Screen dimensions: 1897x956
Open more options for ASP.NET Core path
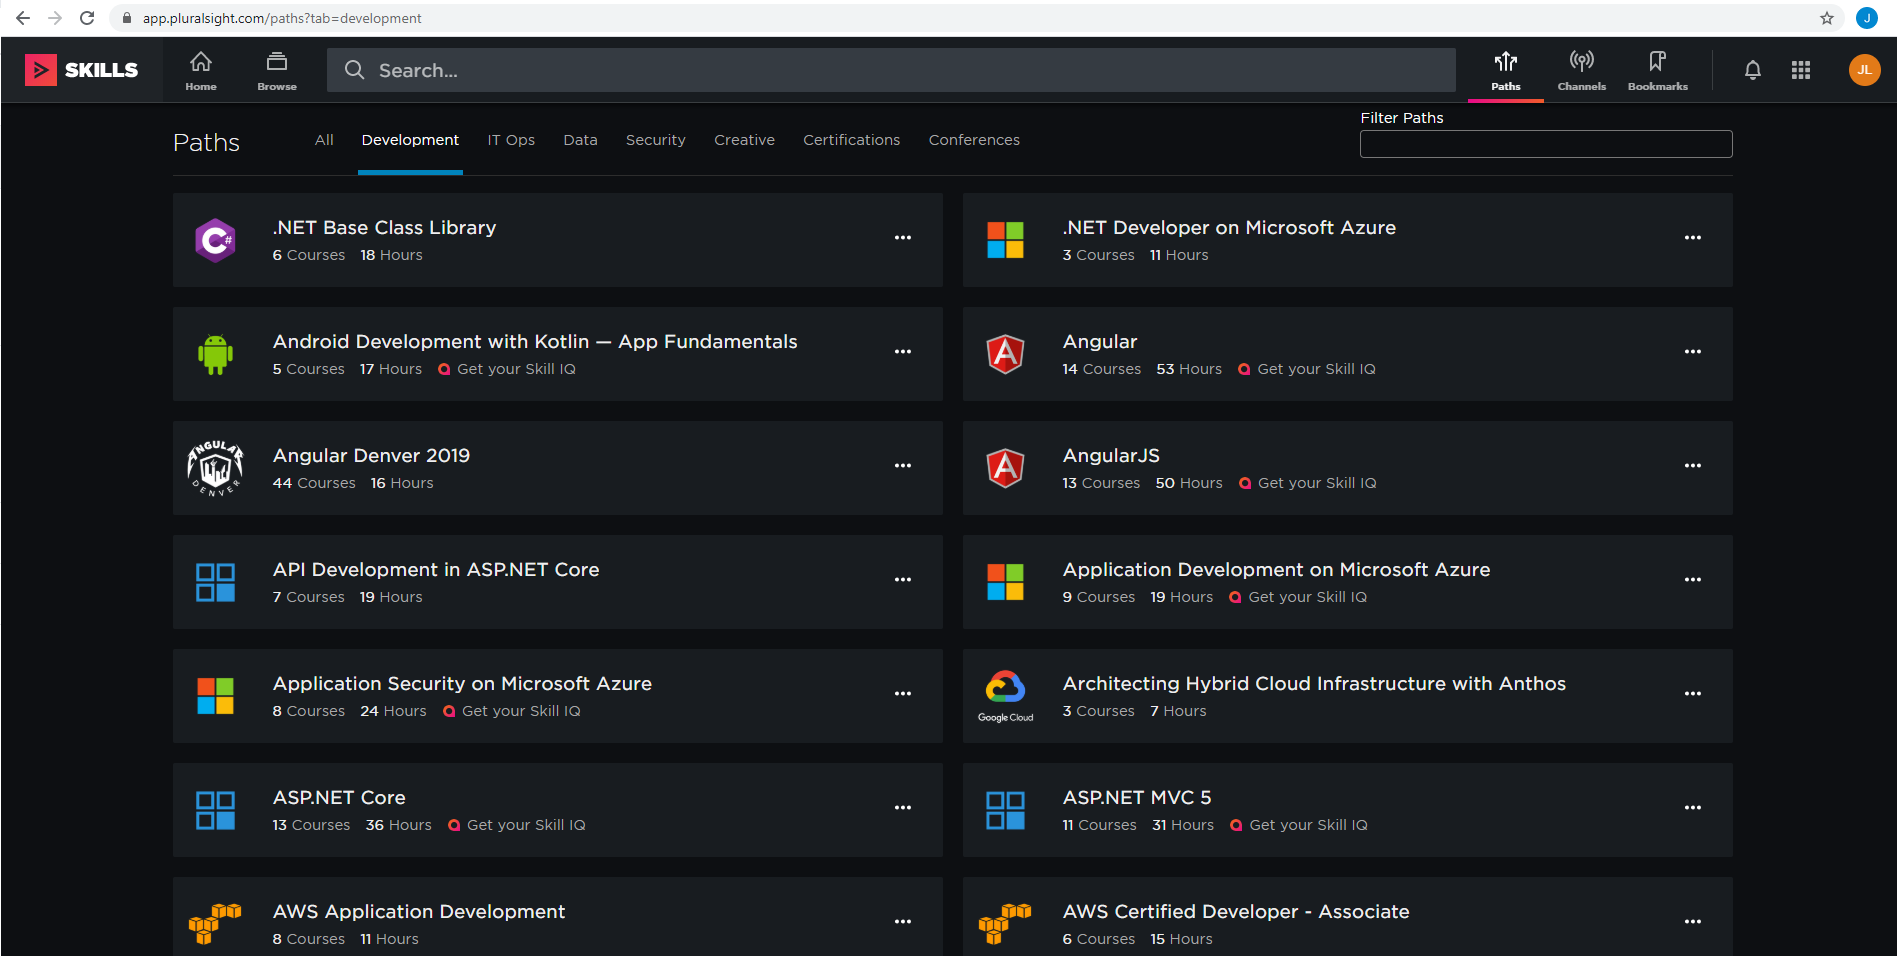coord(903,808)
